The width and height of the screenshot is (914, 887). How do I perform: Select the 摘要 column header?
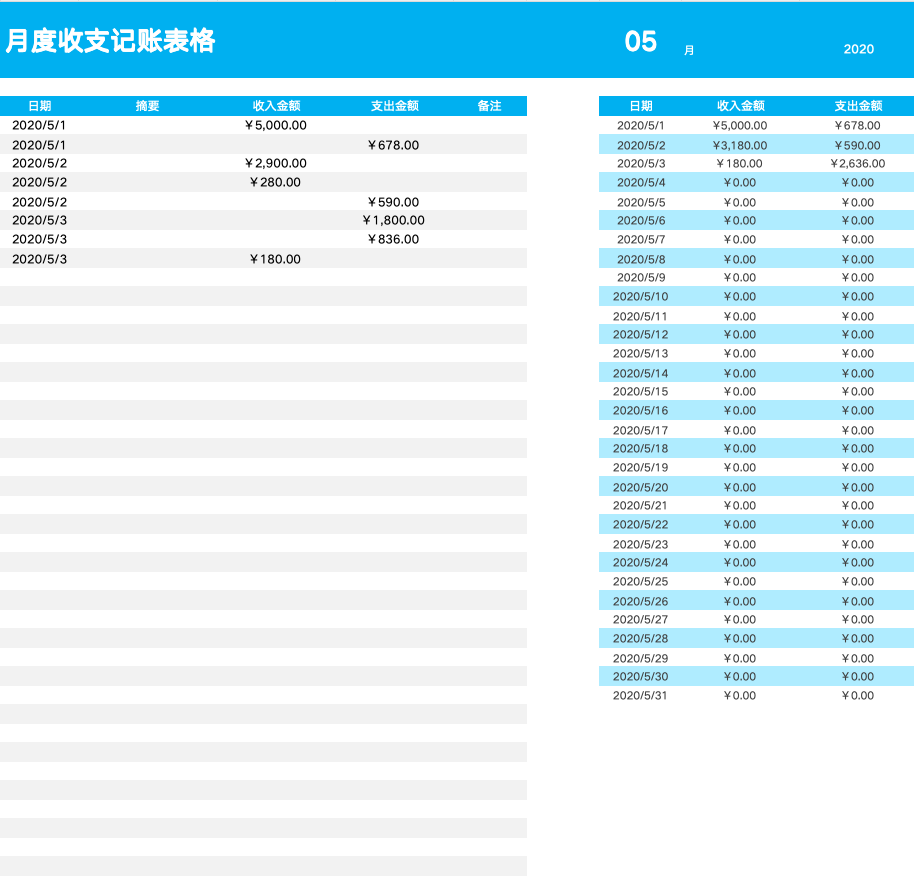pos(147,105)
